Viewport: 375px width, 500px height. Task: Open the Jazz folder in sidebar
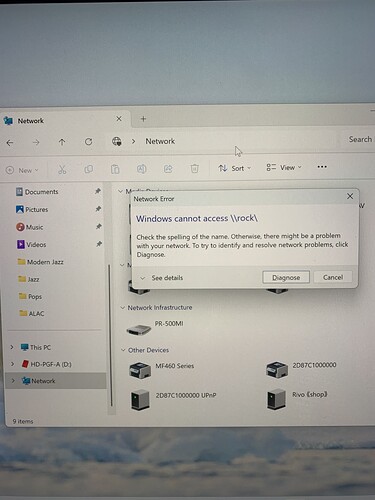pos(29,279)
